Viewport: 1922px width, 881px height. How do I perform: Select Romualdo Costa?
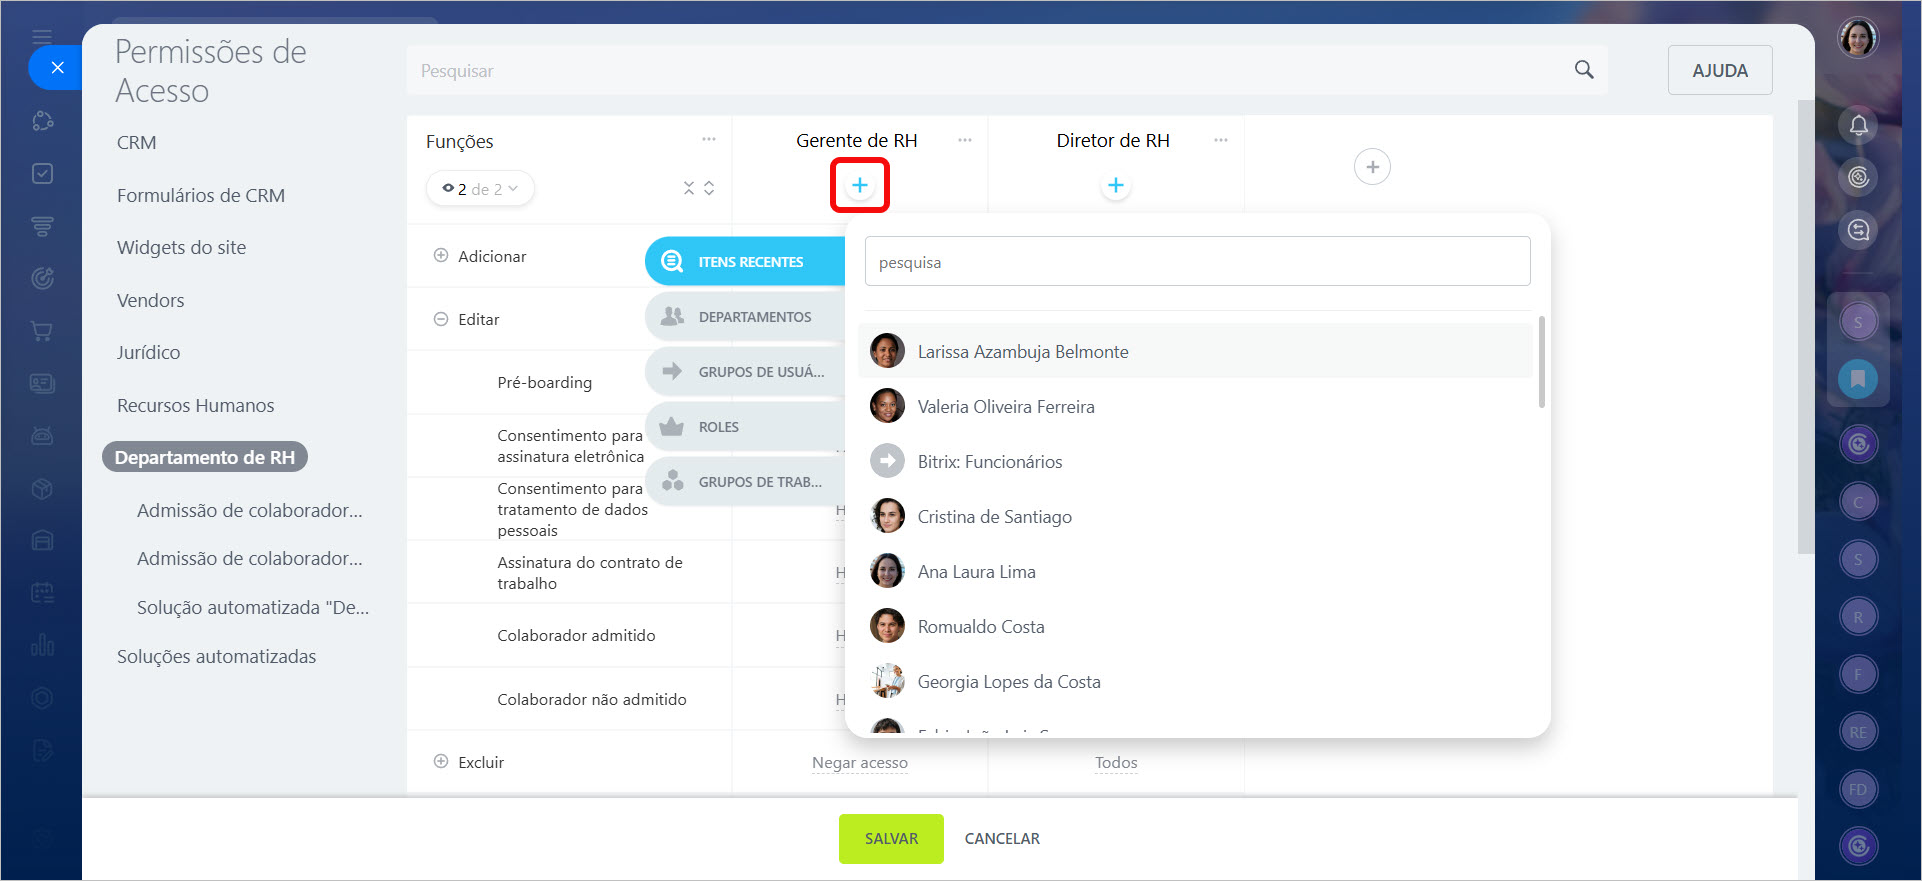click(x=1195, y=626)
